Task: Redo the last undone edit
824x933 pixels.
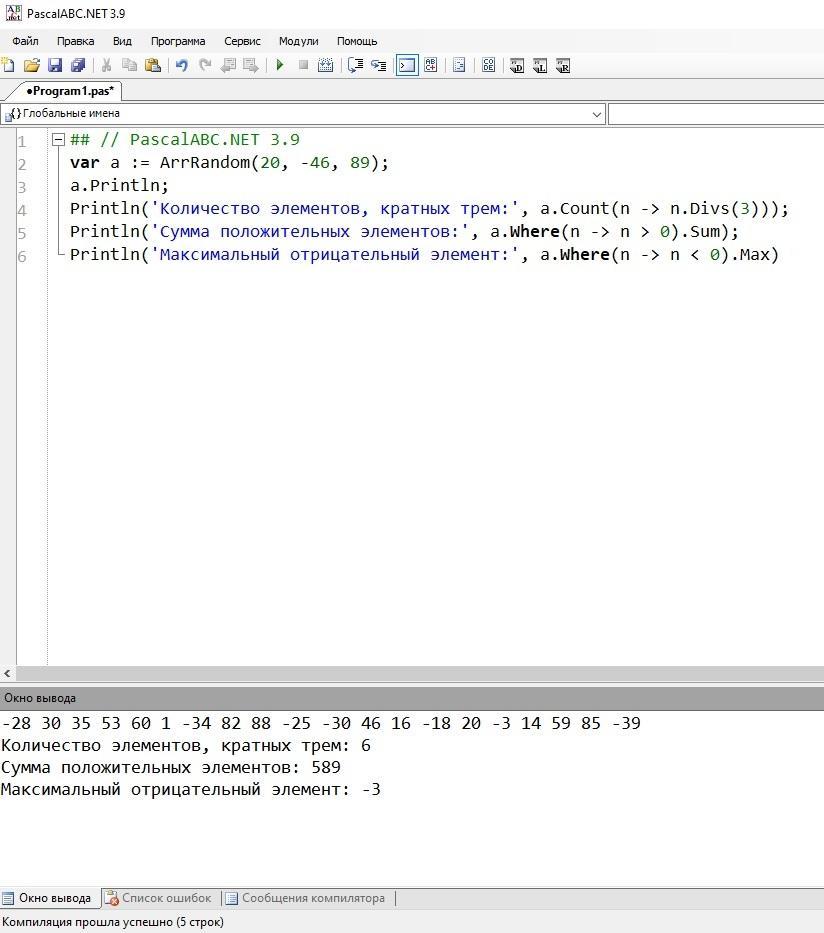Action: click(x=205, y=65)
